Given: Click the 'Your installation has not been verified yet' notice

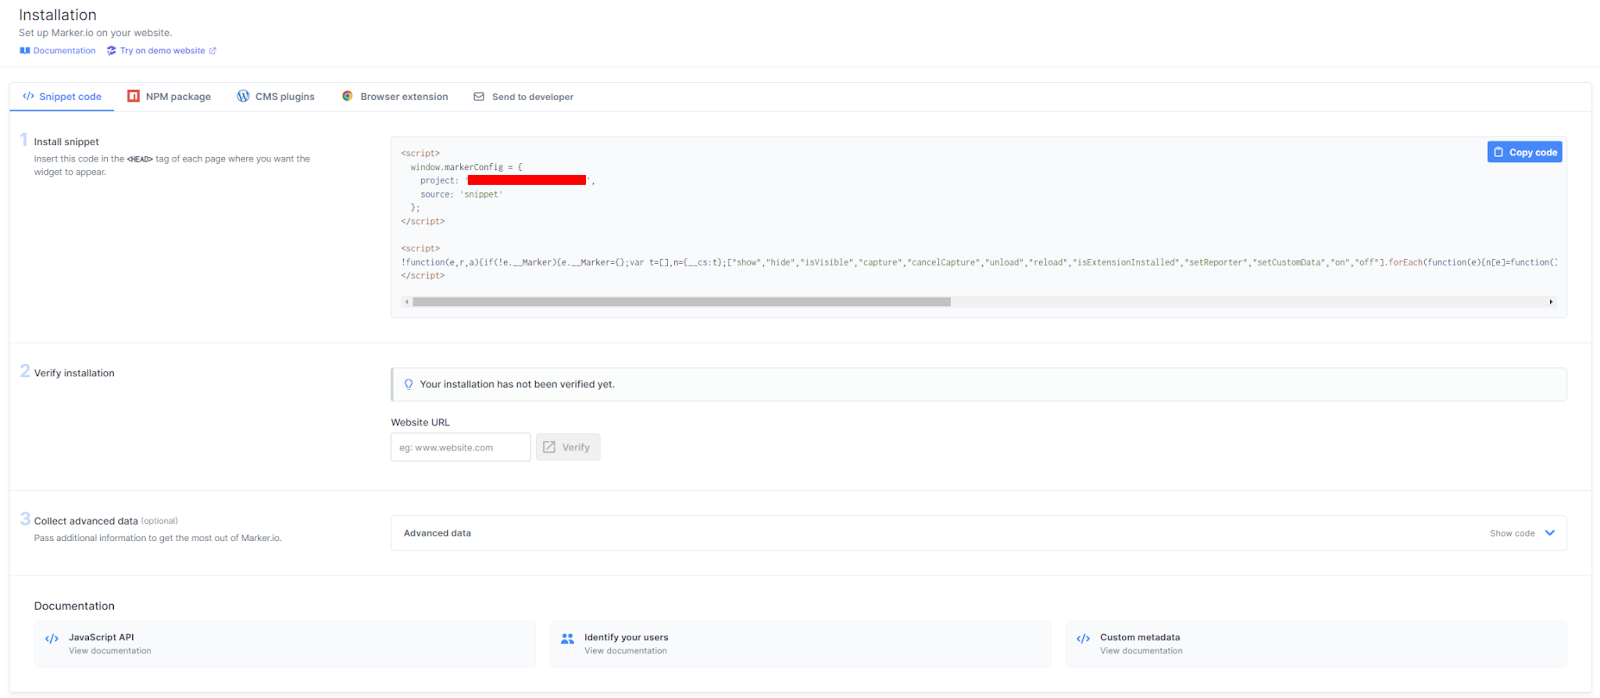Looking at the screenshot, I should 978,384.
